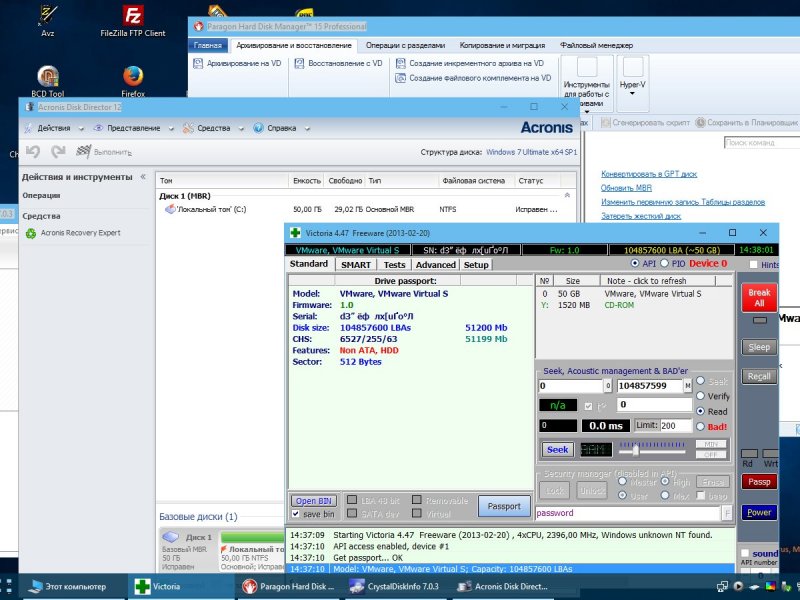Open Структура диска Windows 7 Ultimate selector
Screen dimensions: 800x600
531,152
